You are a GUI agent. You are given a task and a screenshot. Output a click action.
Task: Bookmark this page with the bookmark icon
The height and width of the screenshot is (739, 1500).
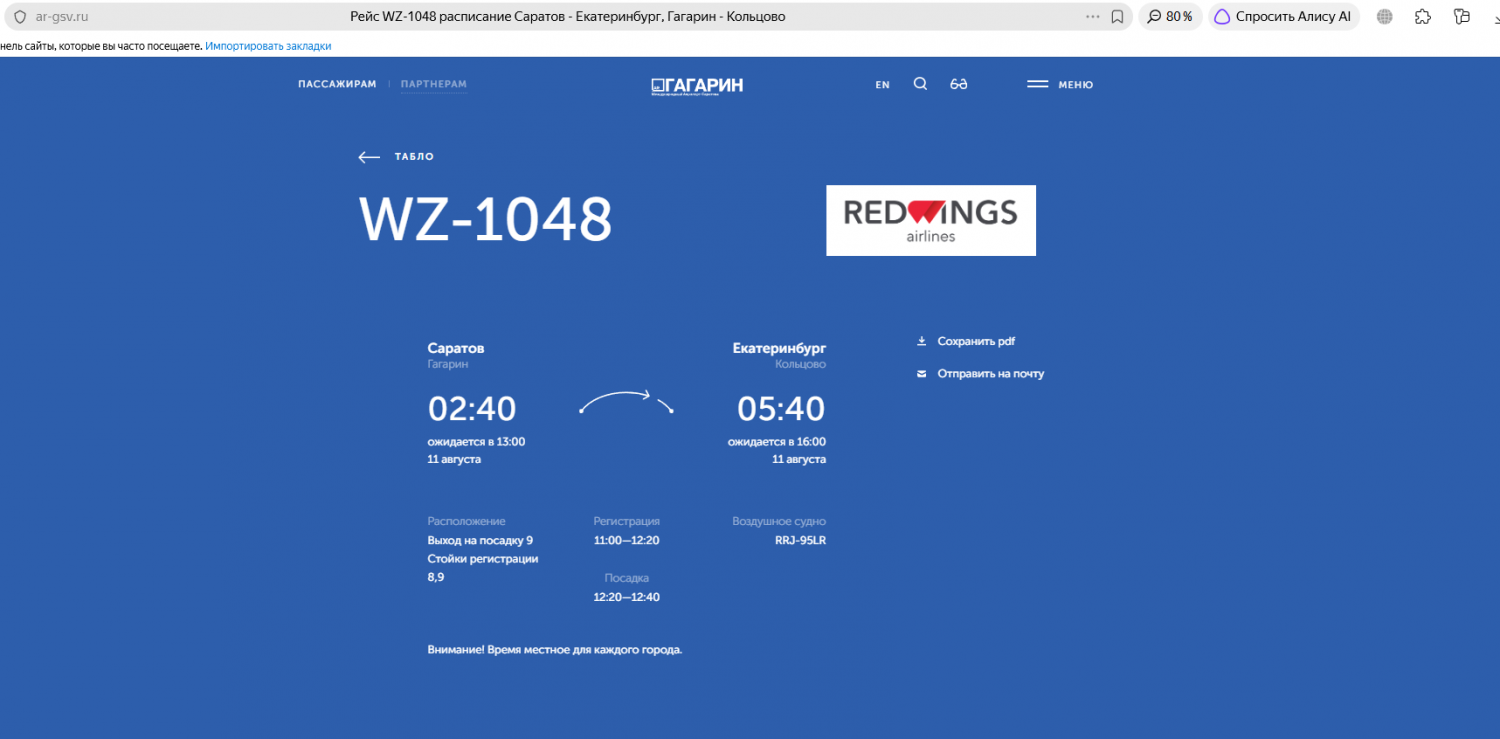[1118, 17]
